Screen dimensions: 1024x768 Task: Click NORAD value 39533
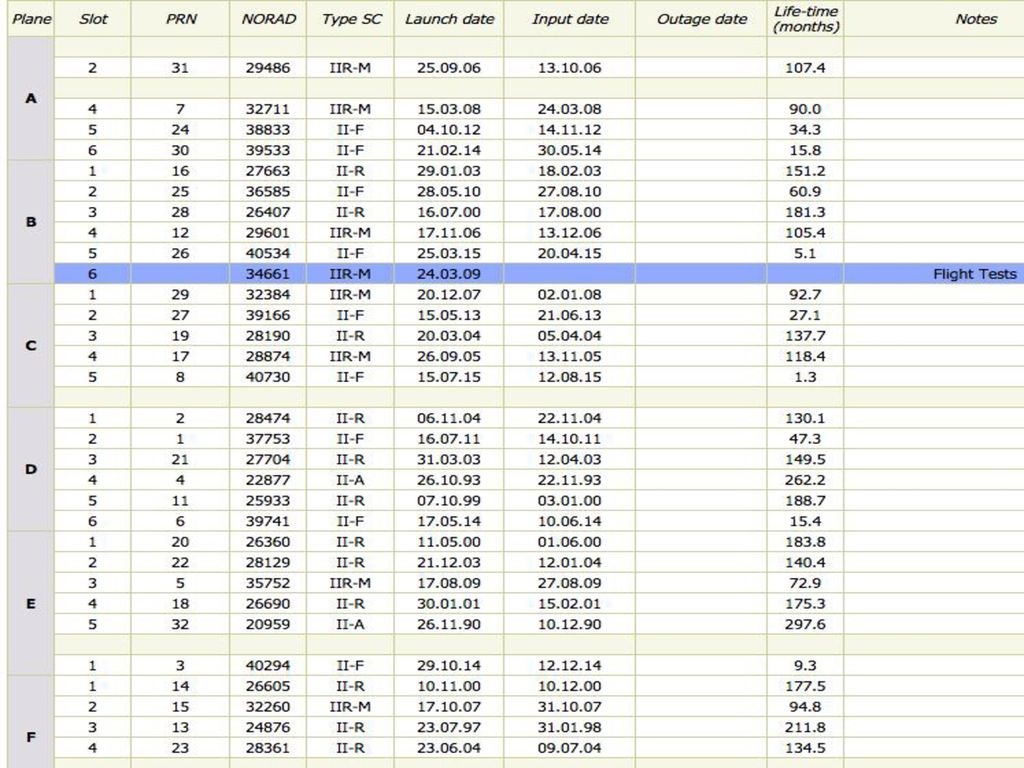coord(268,150)
